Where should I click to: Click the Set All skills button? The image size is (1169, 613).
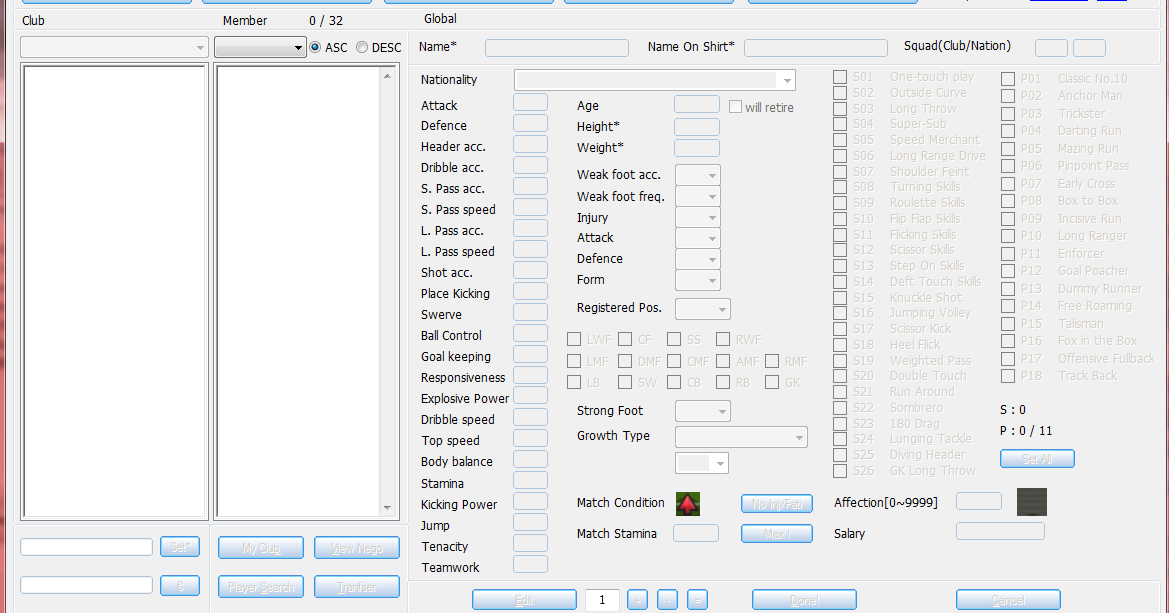point(1037,458)
